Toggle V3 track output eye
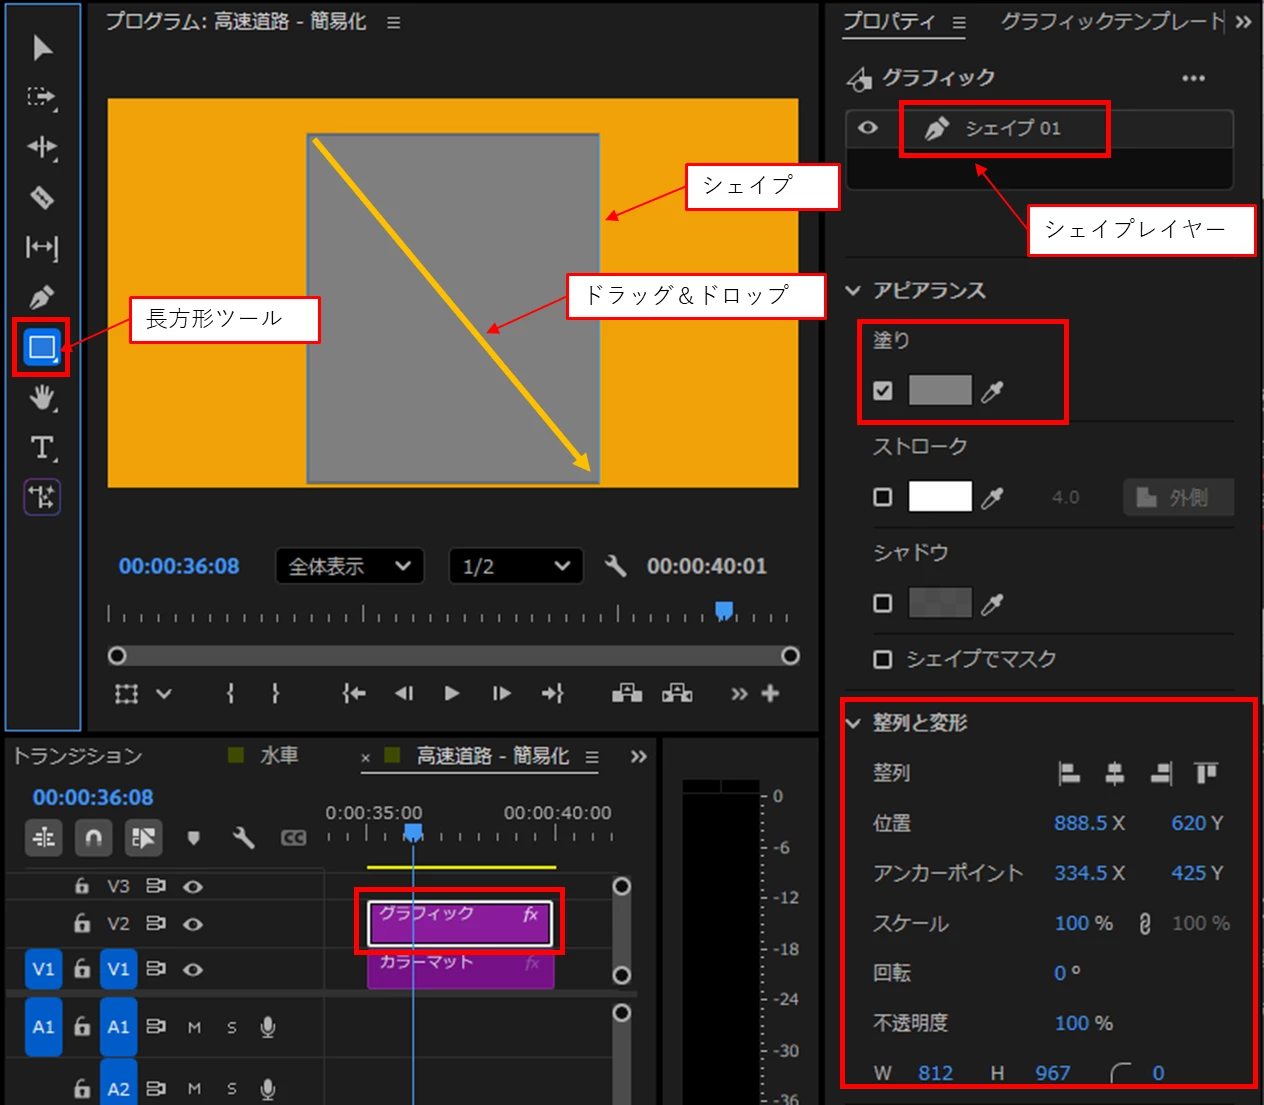This screenshot has width=1264, height=1105. pyautogui.click(x=193, y=886)
